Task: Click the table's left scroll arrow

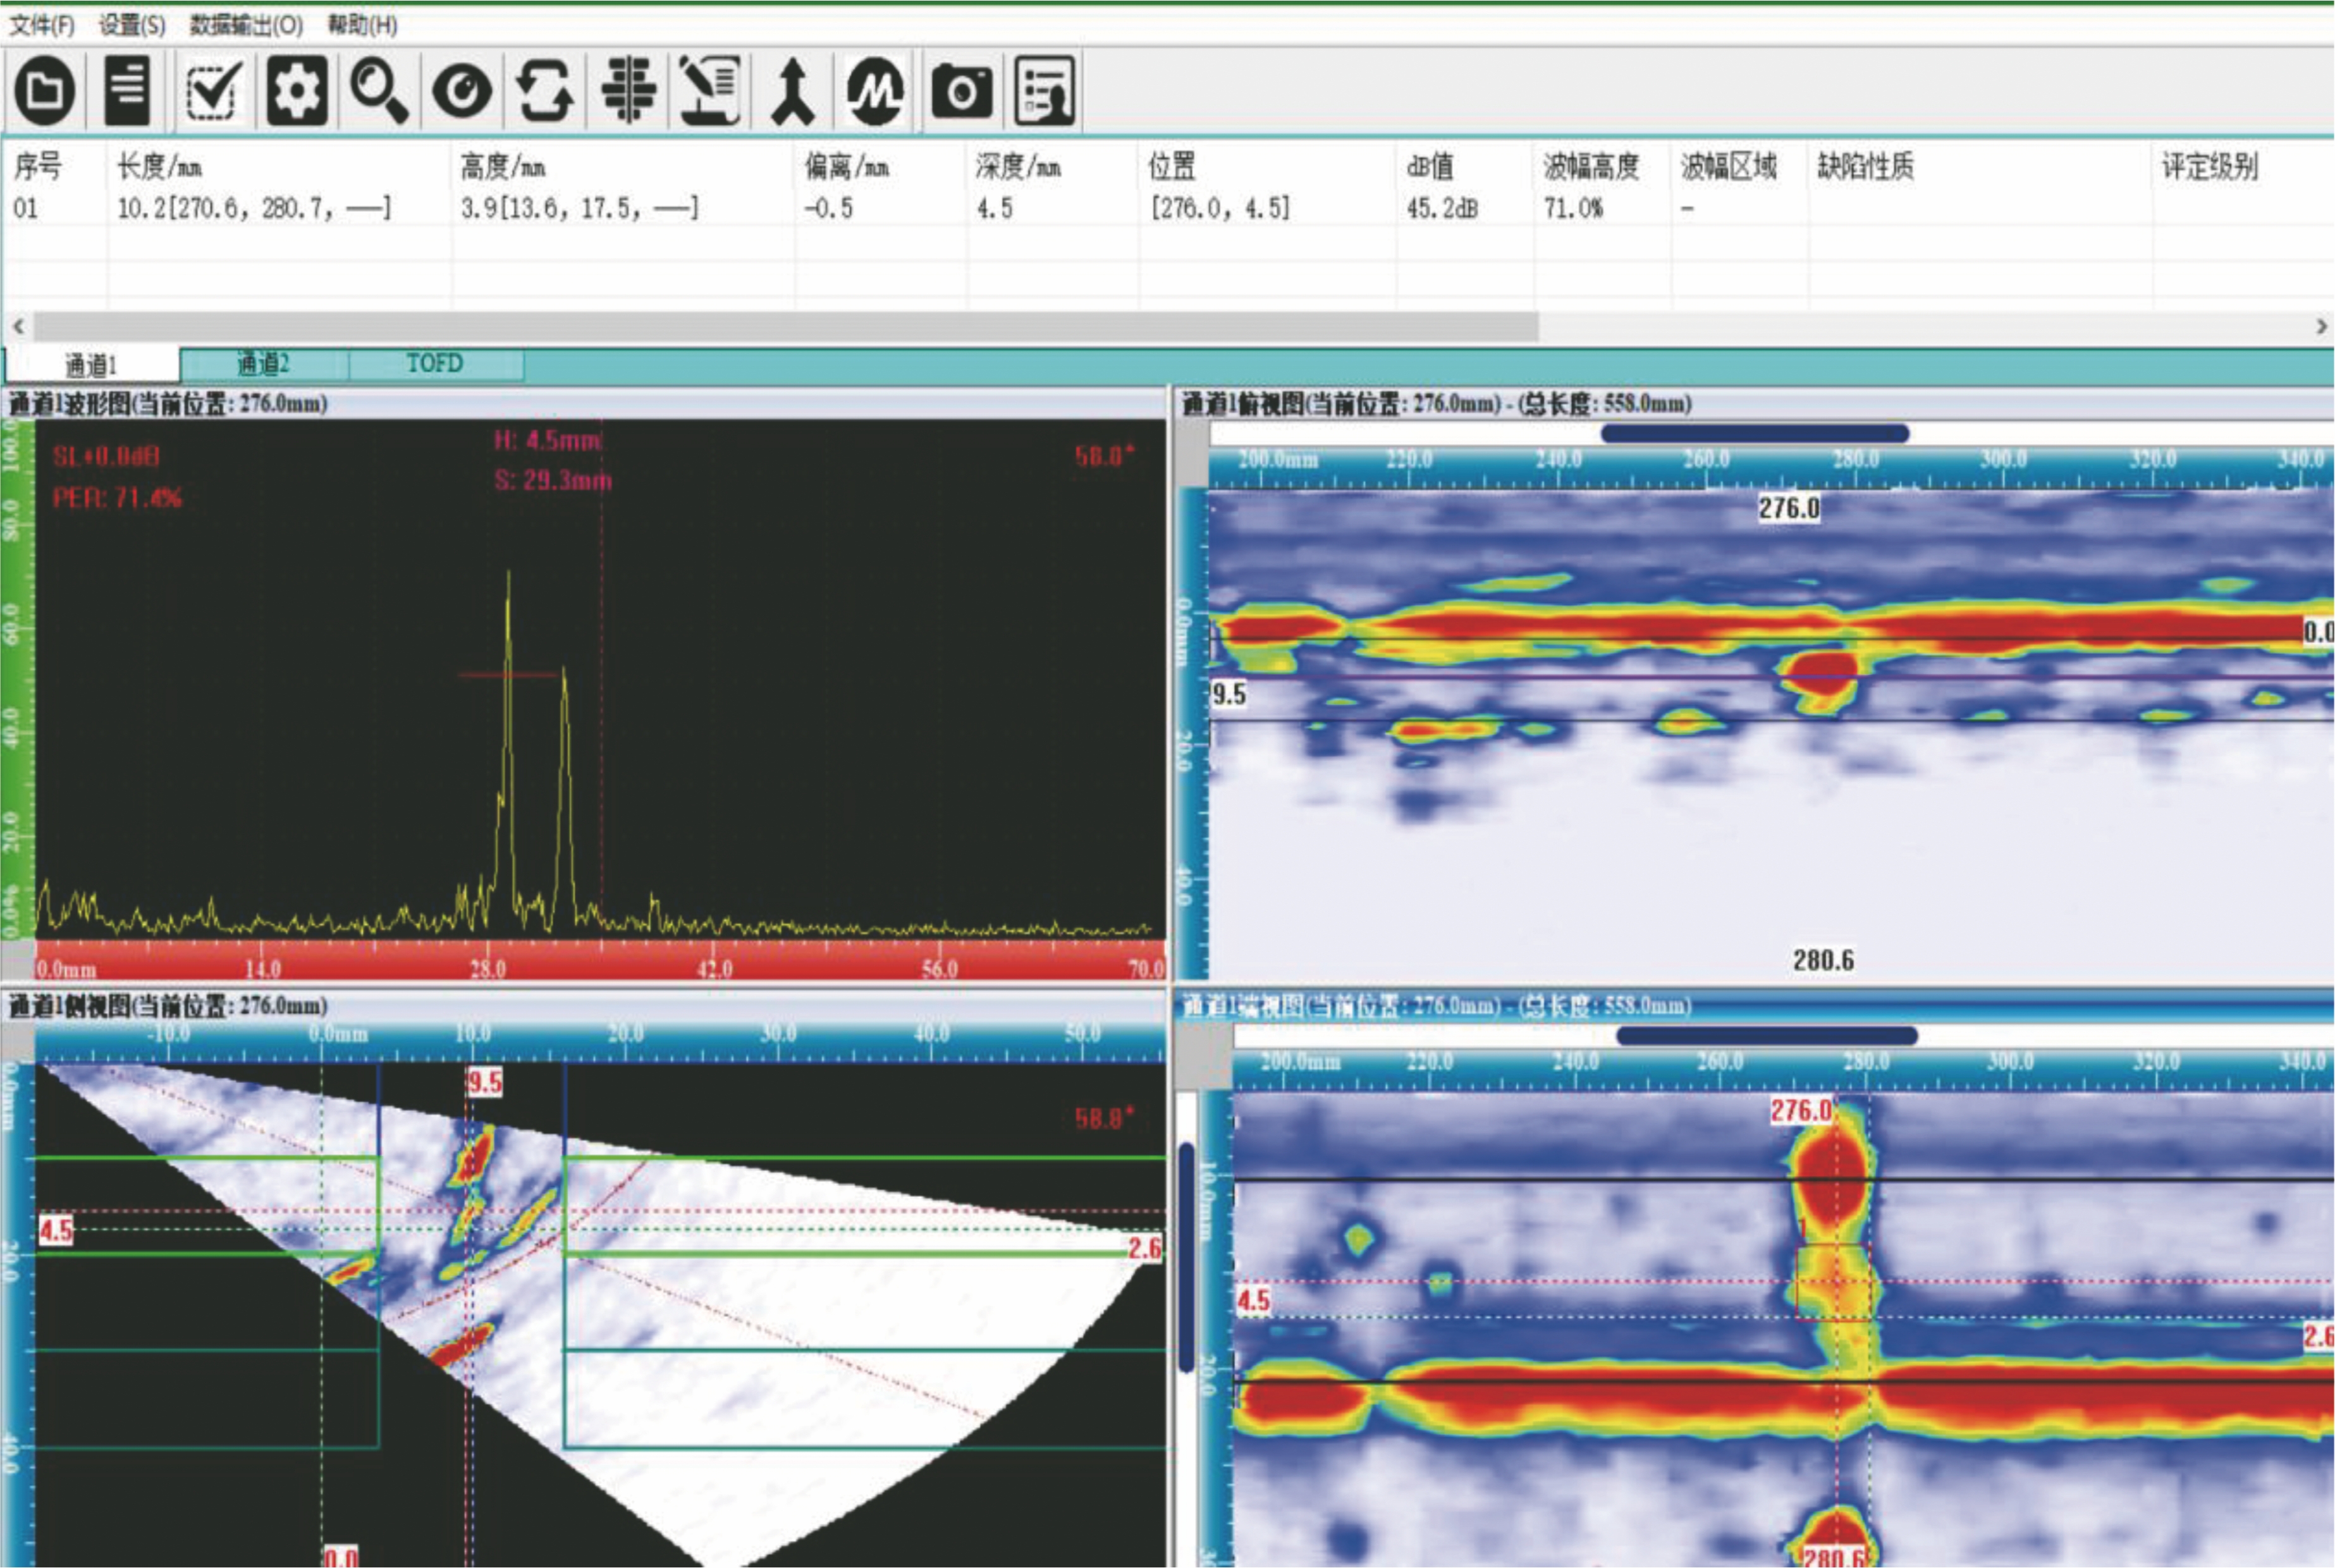Action: [17, 326]
